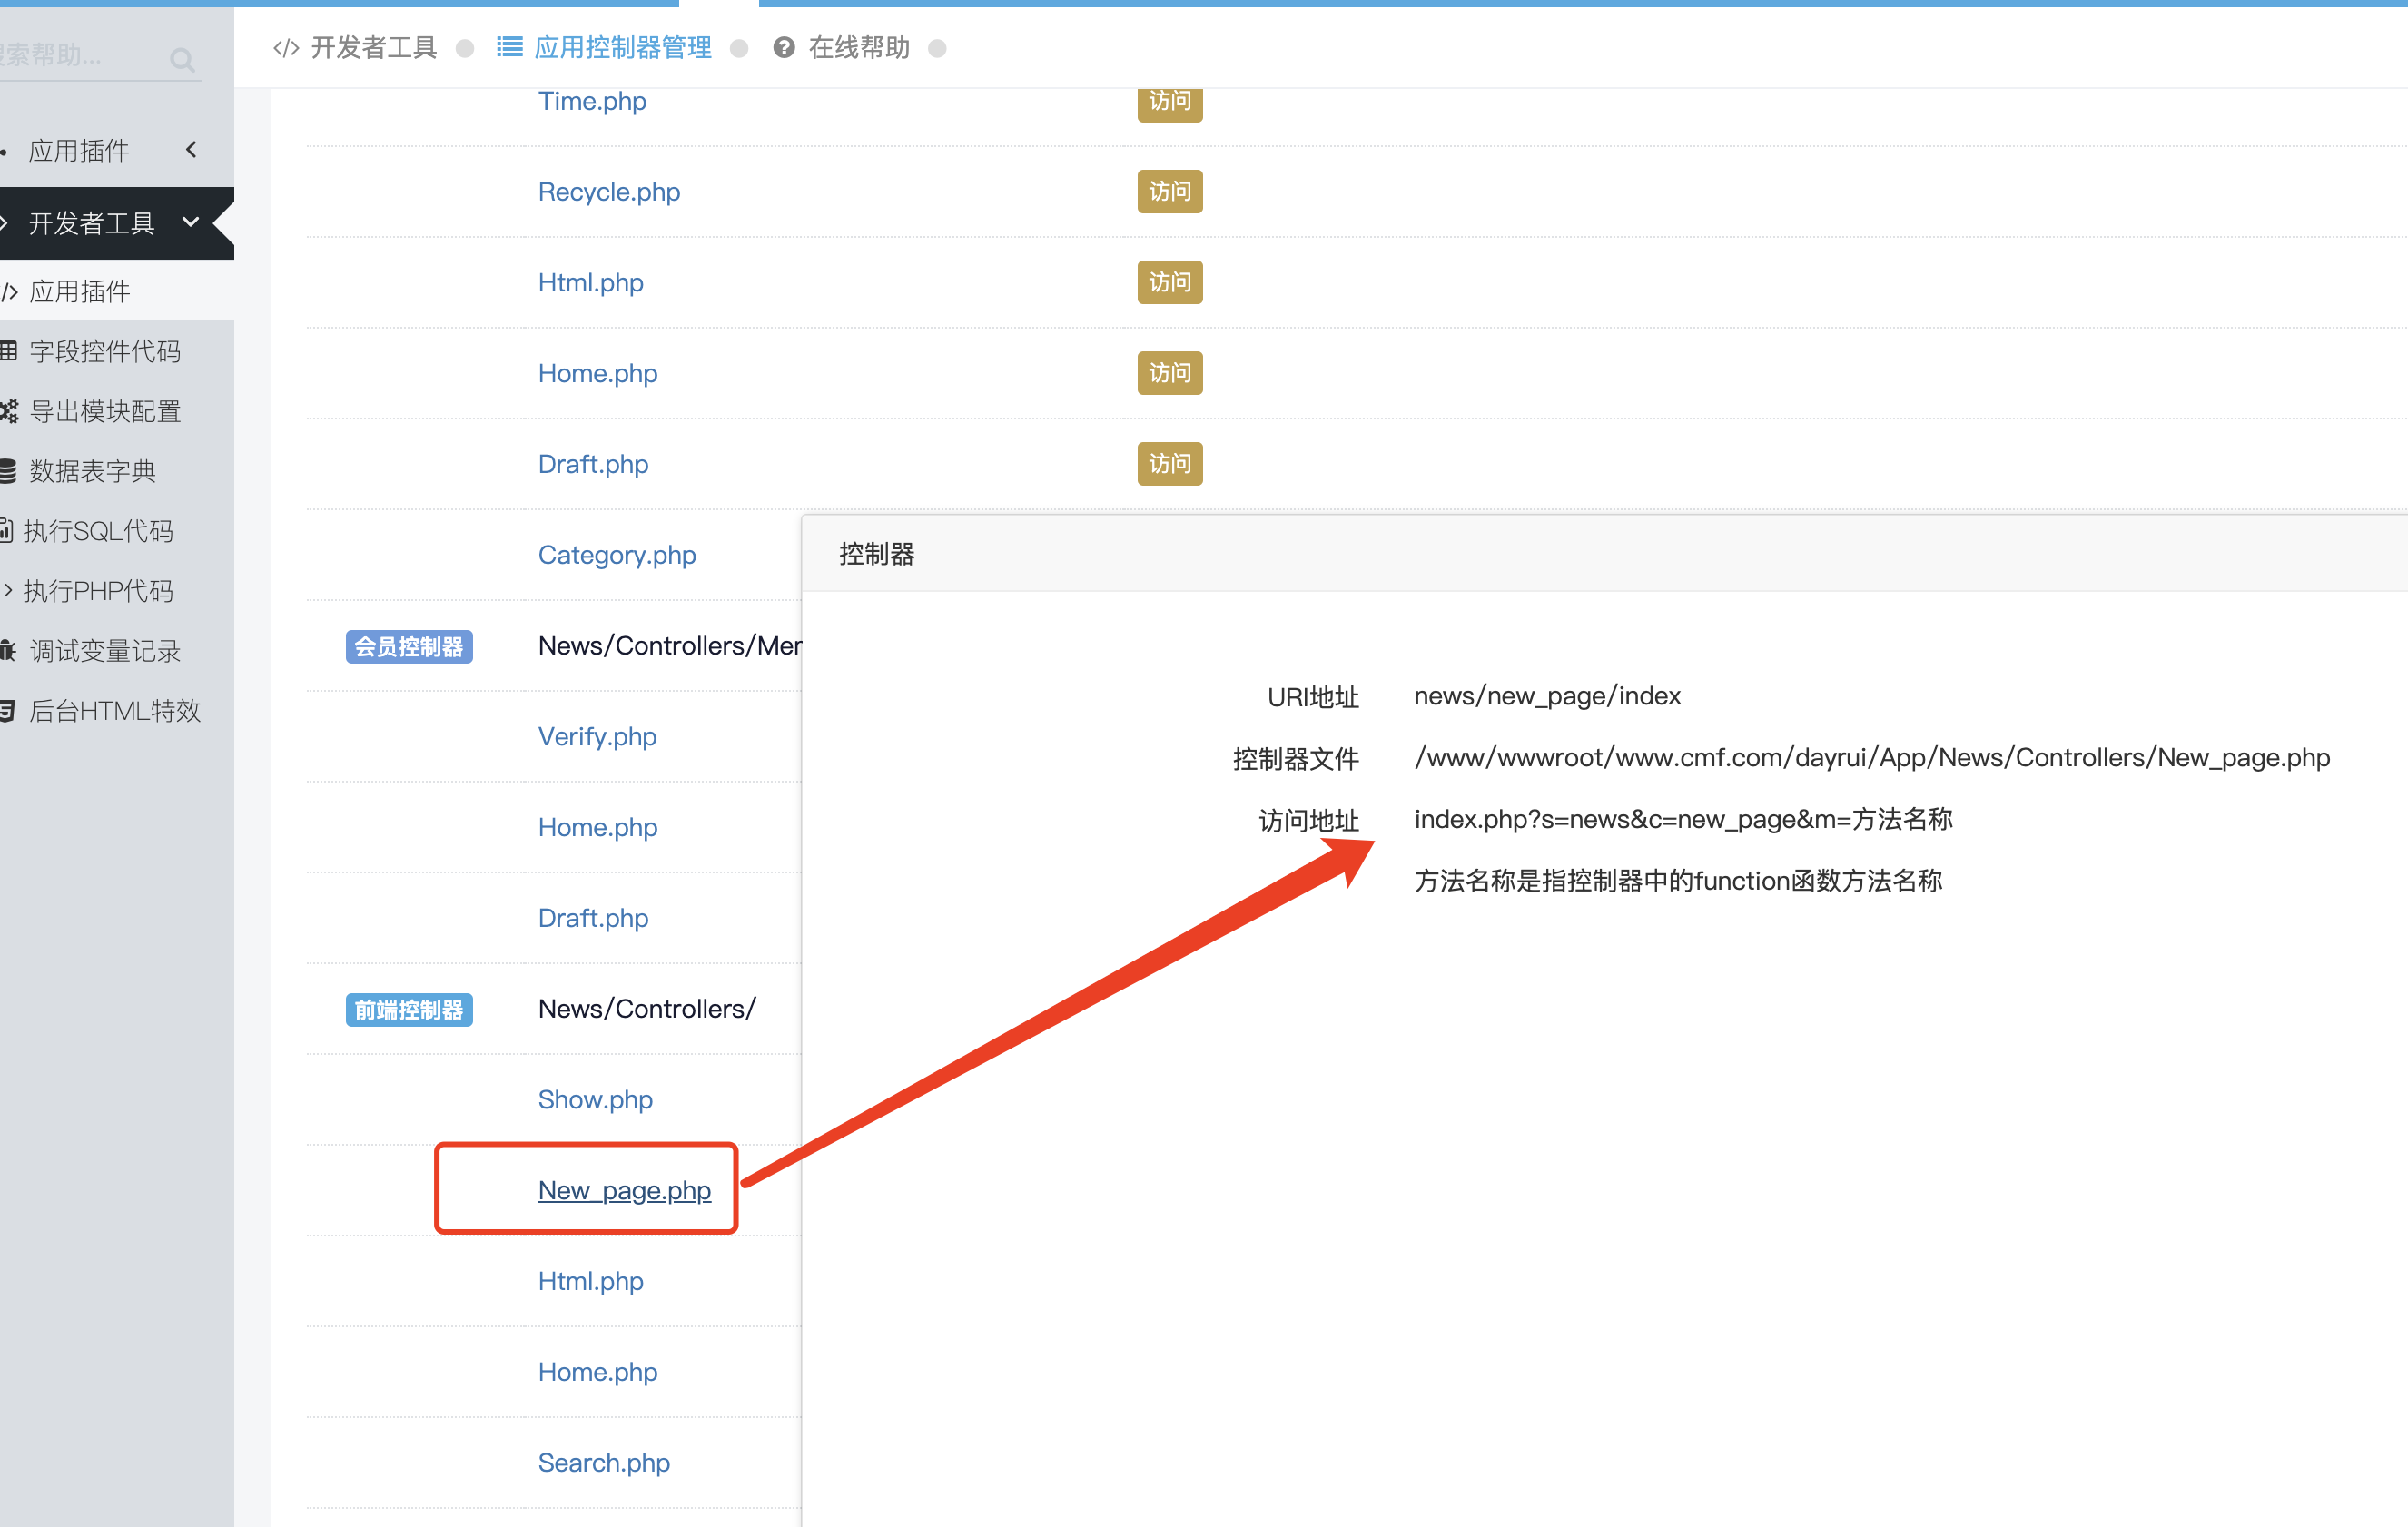Click the question mark icon beside 在线帮助

[x=784, y=48]
